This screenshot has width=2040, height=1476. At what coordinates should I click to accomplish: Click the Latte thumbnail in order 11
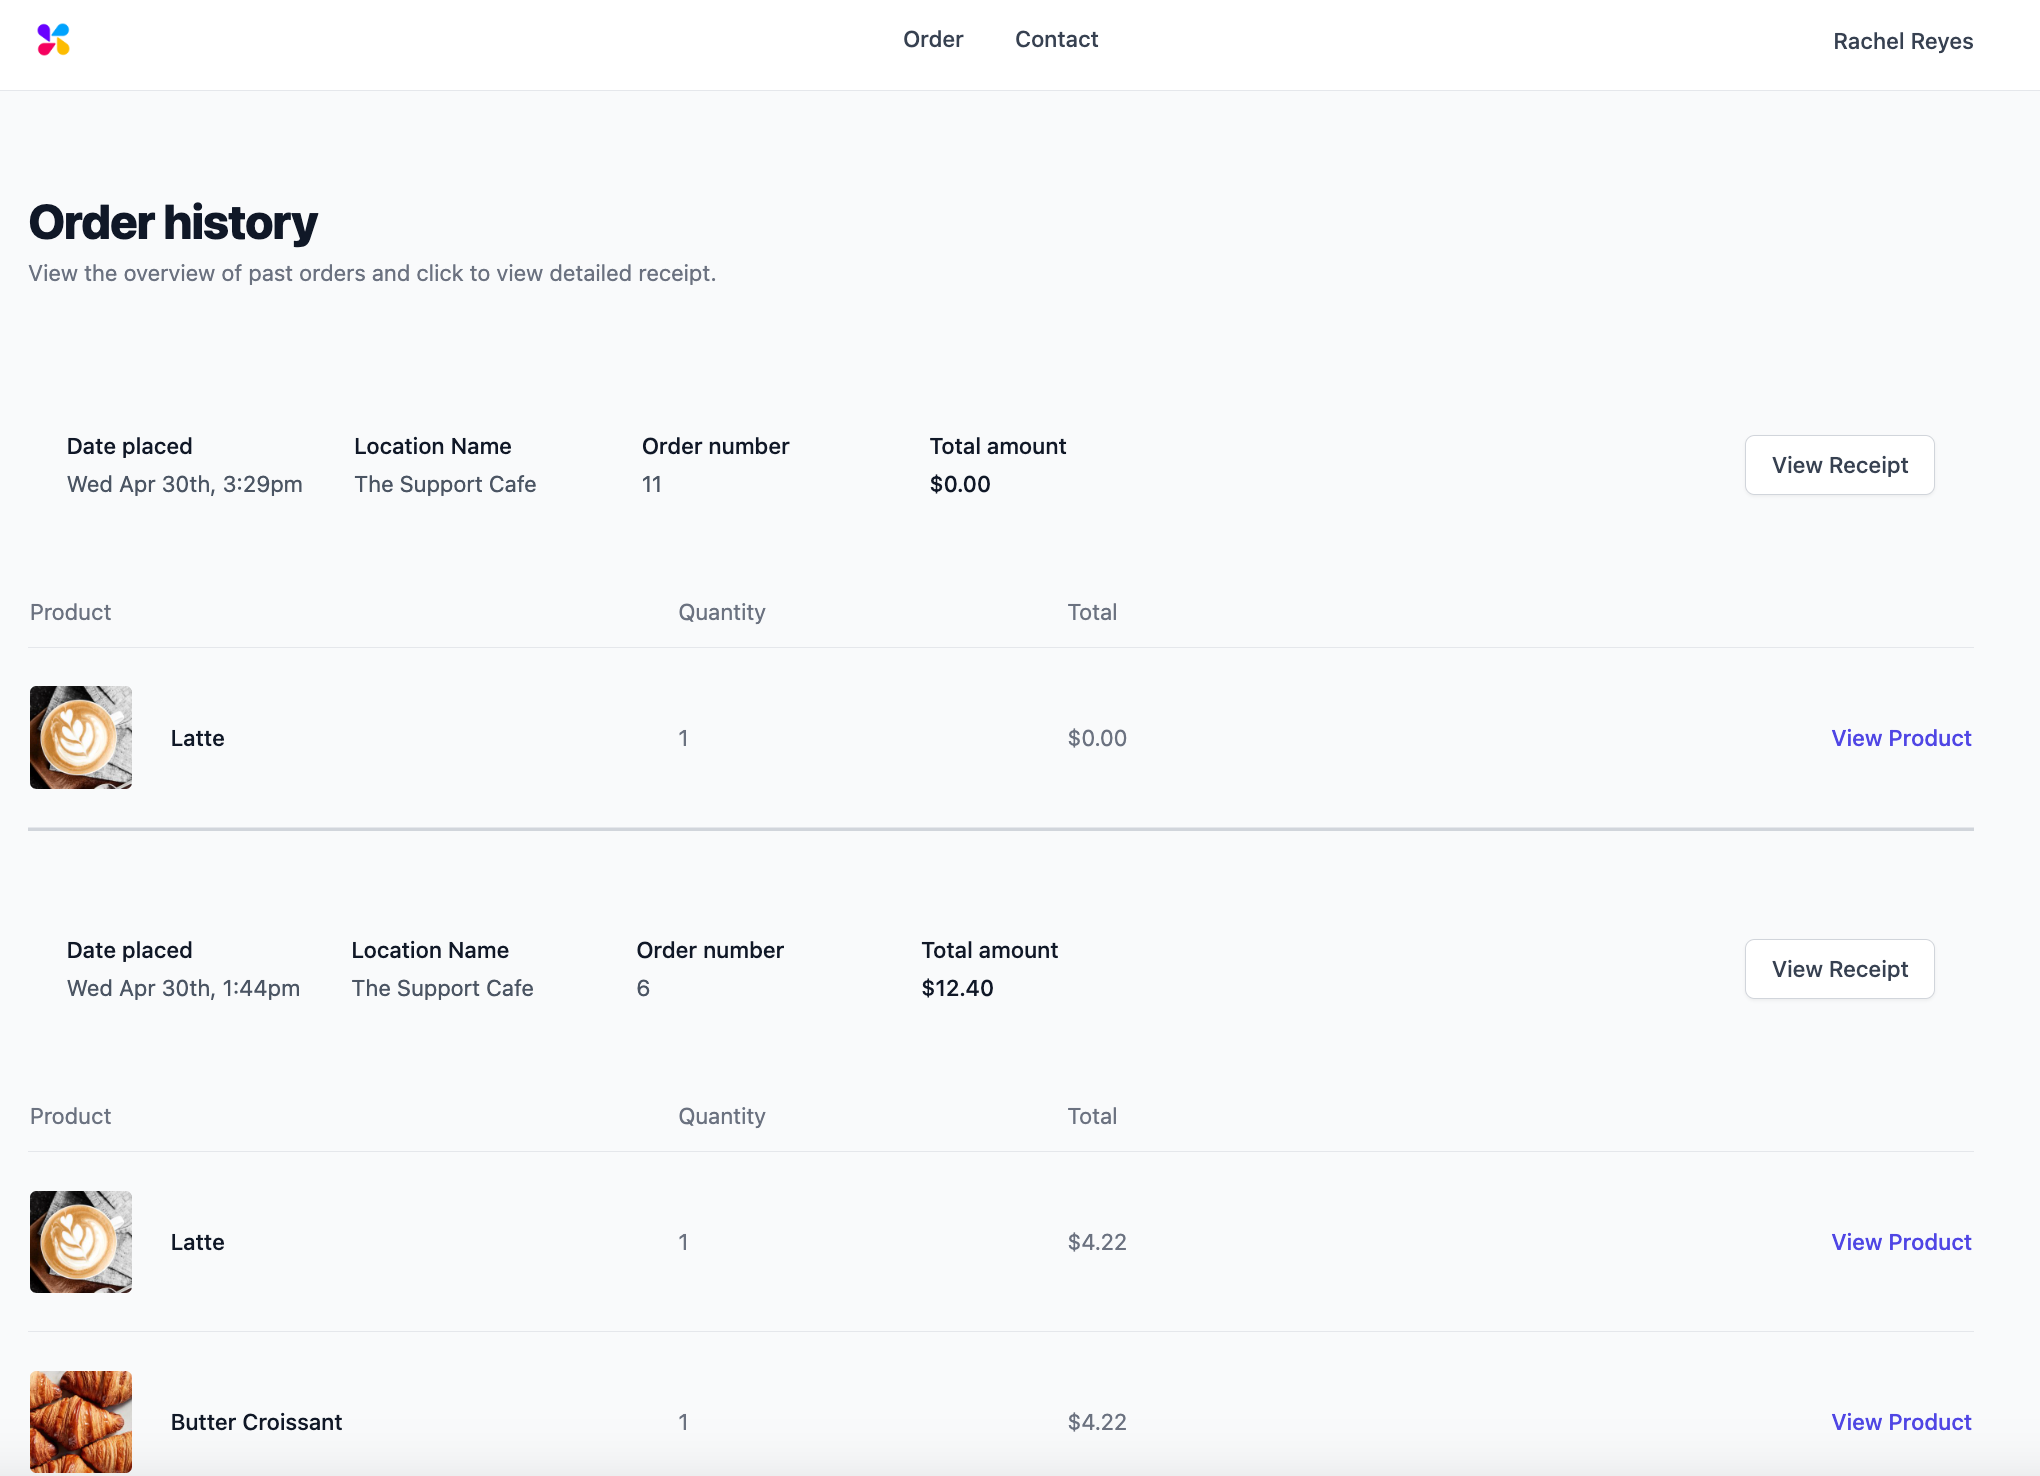coord(81,738)
